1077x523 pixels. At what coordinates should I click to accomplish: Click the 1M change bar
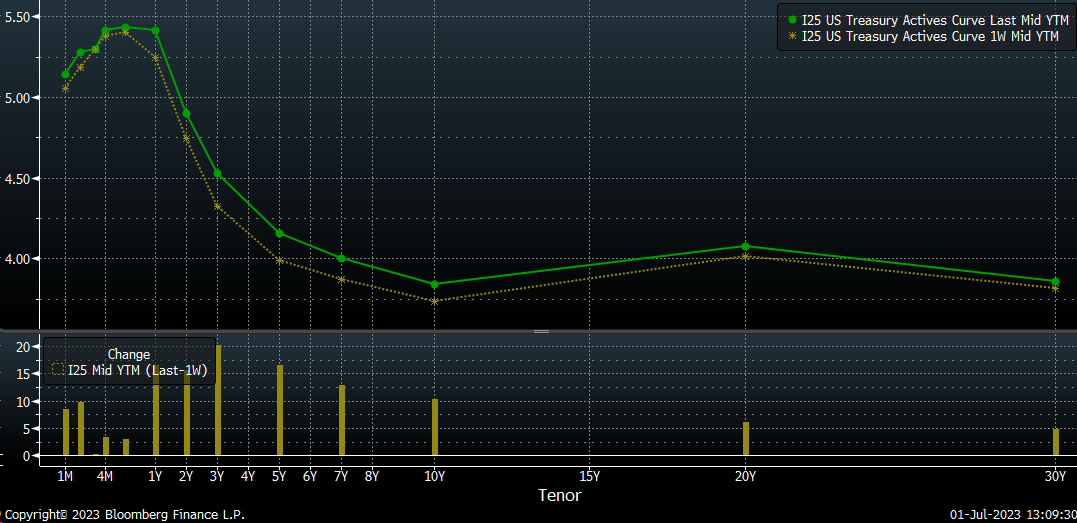[66, 432]
